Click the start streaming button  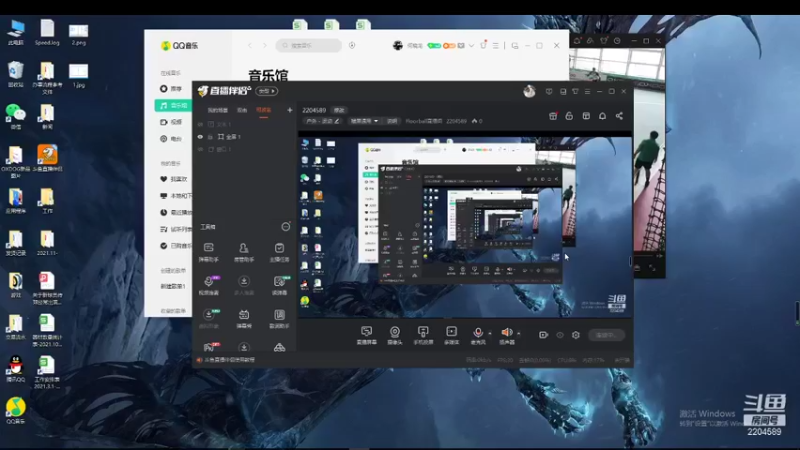606,335
